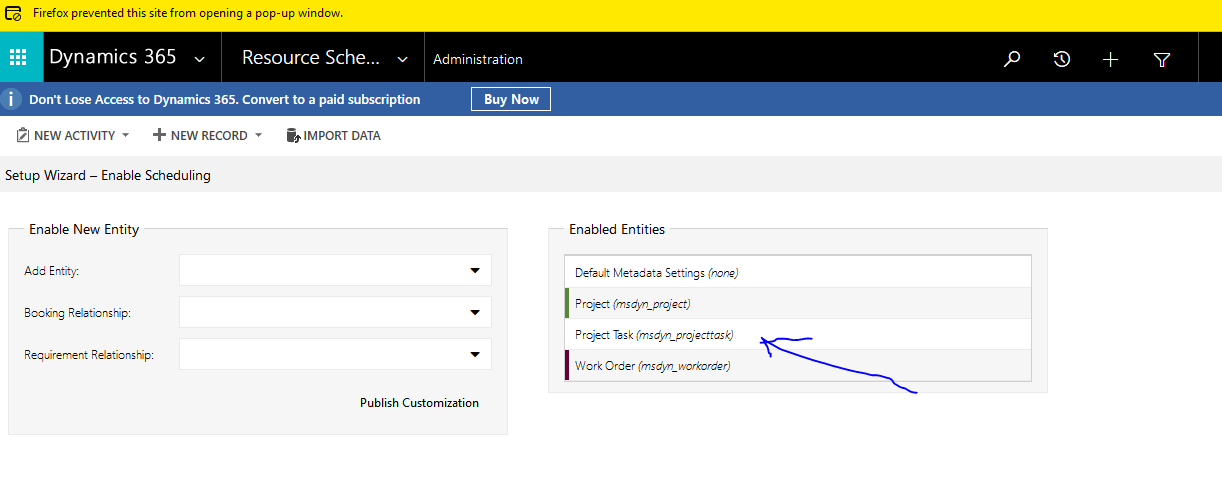The height and width of the screenshot is (491, 1222).
Task: Open the New Activity dropdown arrow
Action: point(126,136)
